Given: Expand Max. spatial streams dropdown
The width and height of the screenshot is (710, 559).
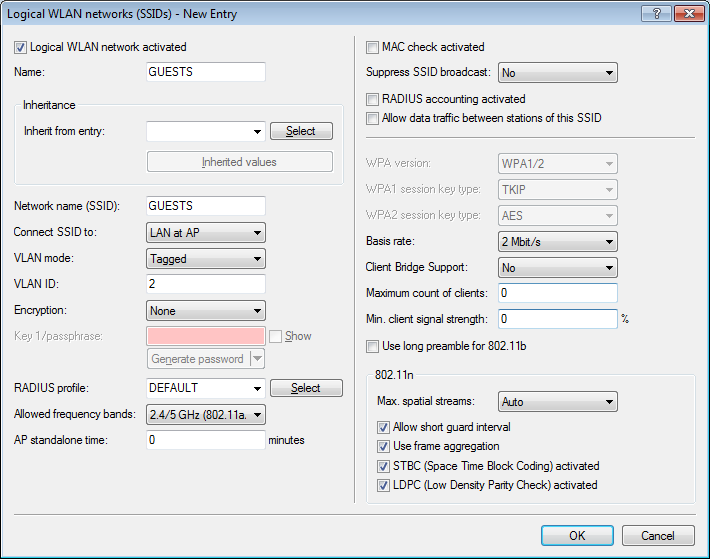Looking at the screenshot, I should coord(557,403).
